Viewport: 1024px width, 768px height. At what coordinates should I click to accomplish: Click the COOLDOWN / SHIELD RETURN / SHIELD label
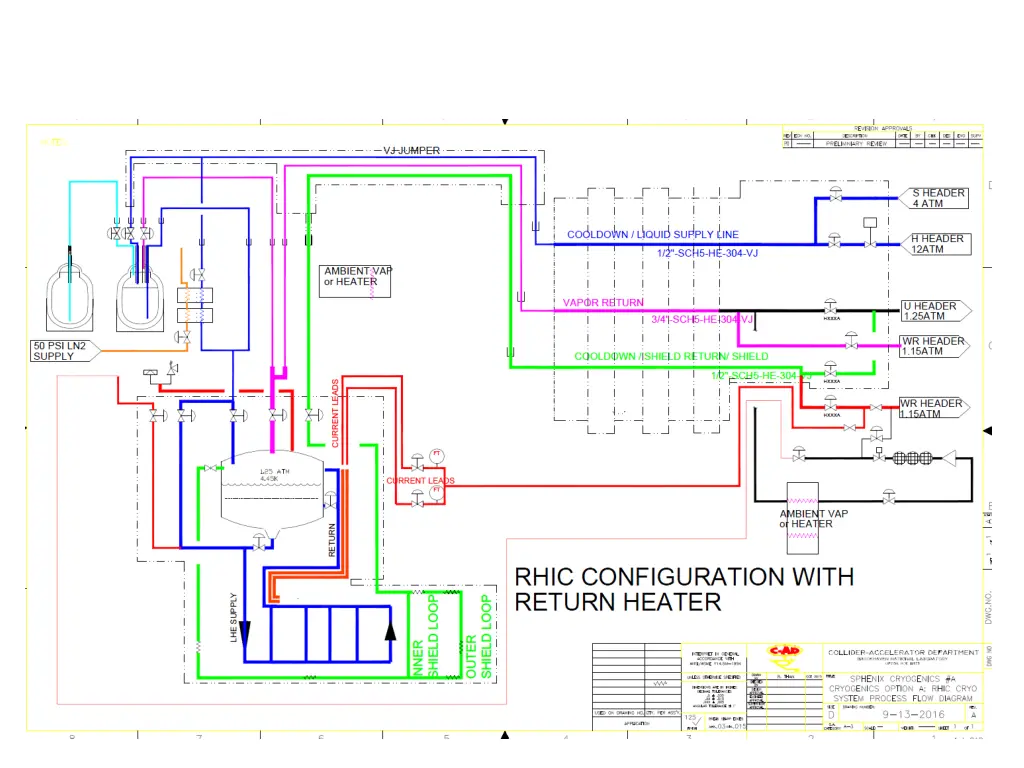(671, 356)
